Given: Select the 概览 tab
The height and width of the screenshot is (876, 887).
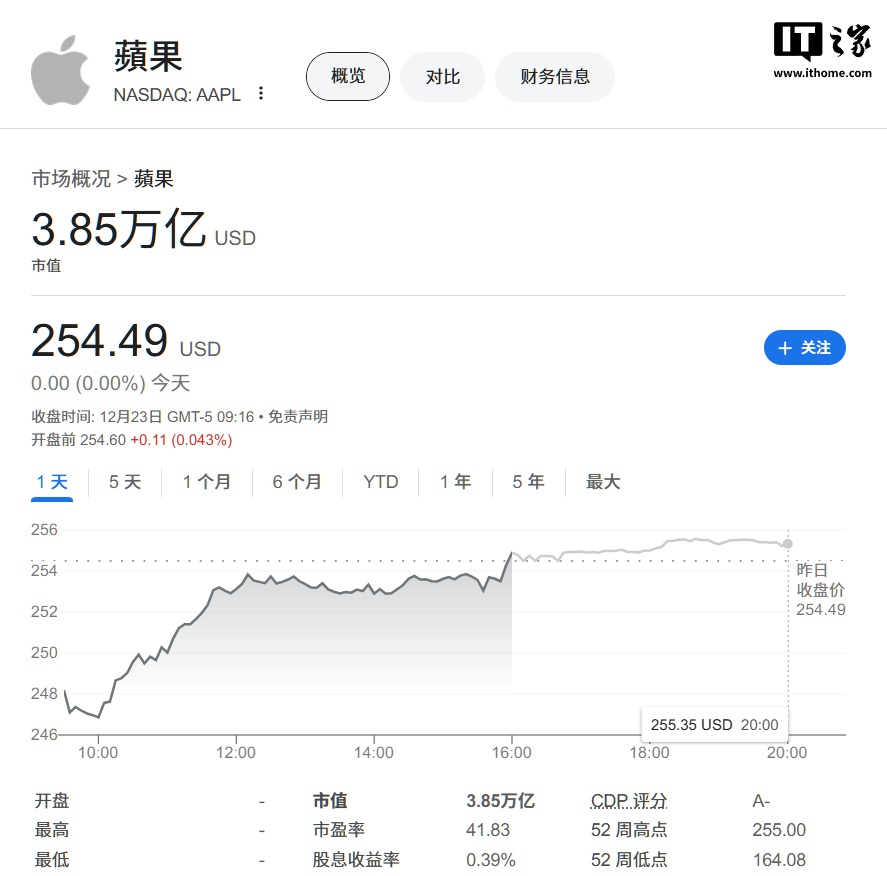Looking at the screenshot, I should [x=348, y=76].
